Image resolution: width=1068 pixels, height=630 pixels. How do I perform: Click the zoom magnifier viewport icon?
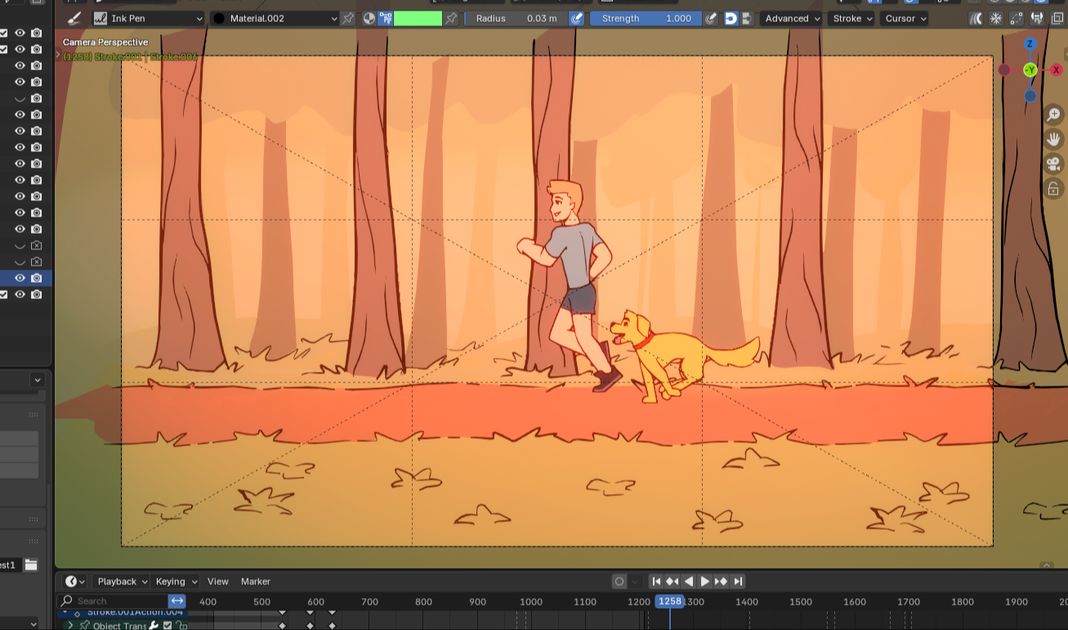coord(1054,114)
